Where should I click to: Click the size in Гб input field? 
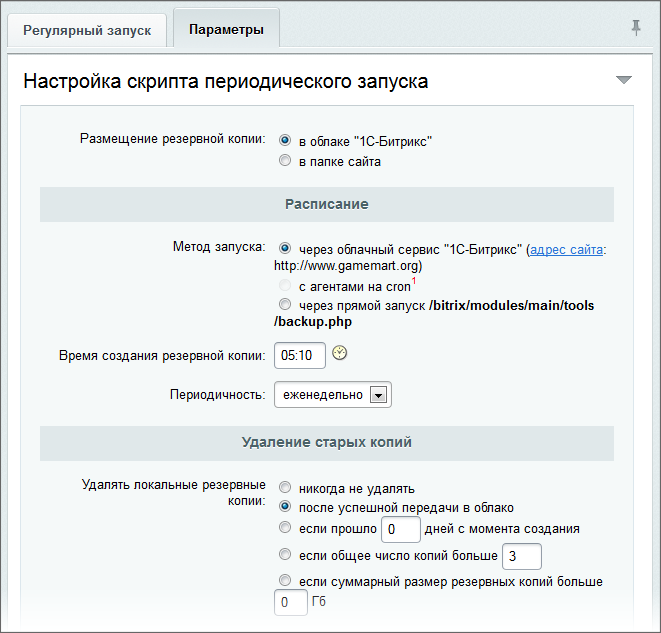tap(290, 602)
